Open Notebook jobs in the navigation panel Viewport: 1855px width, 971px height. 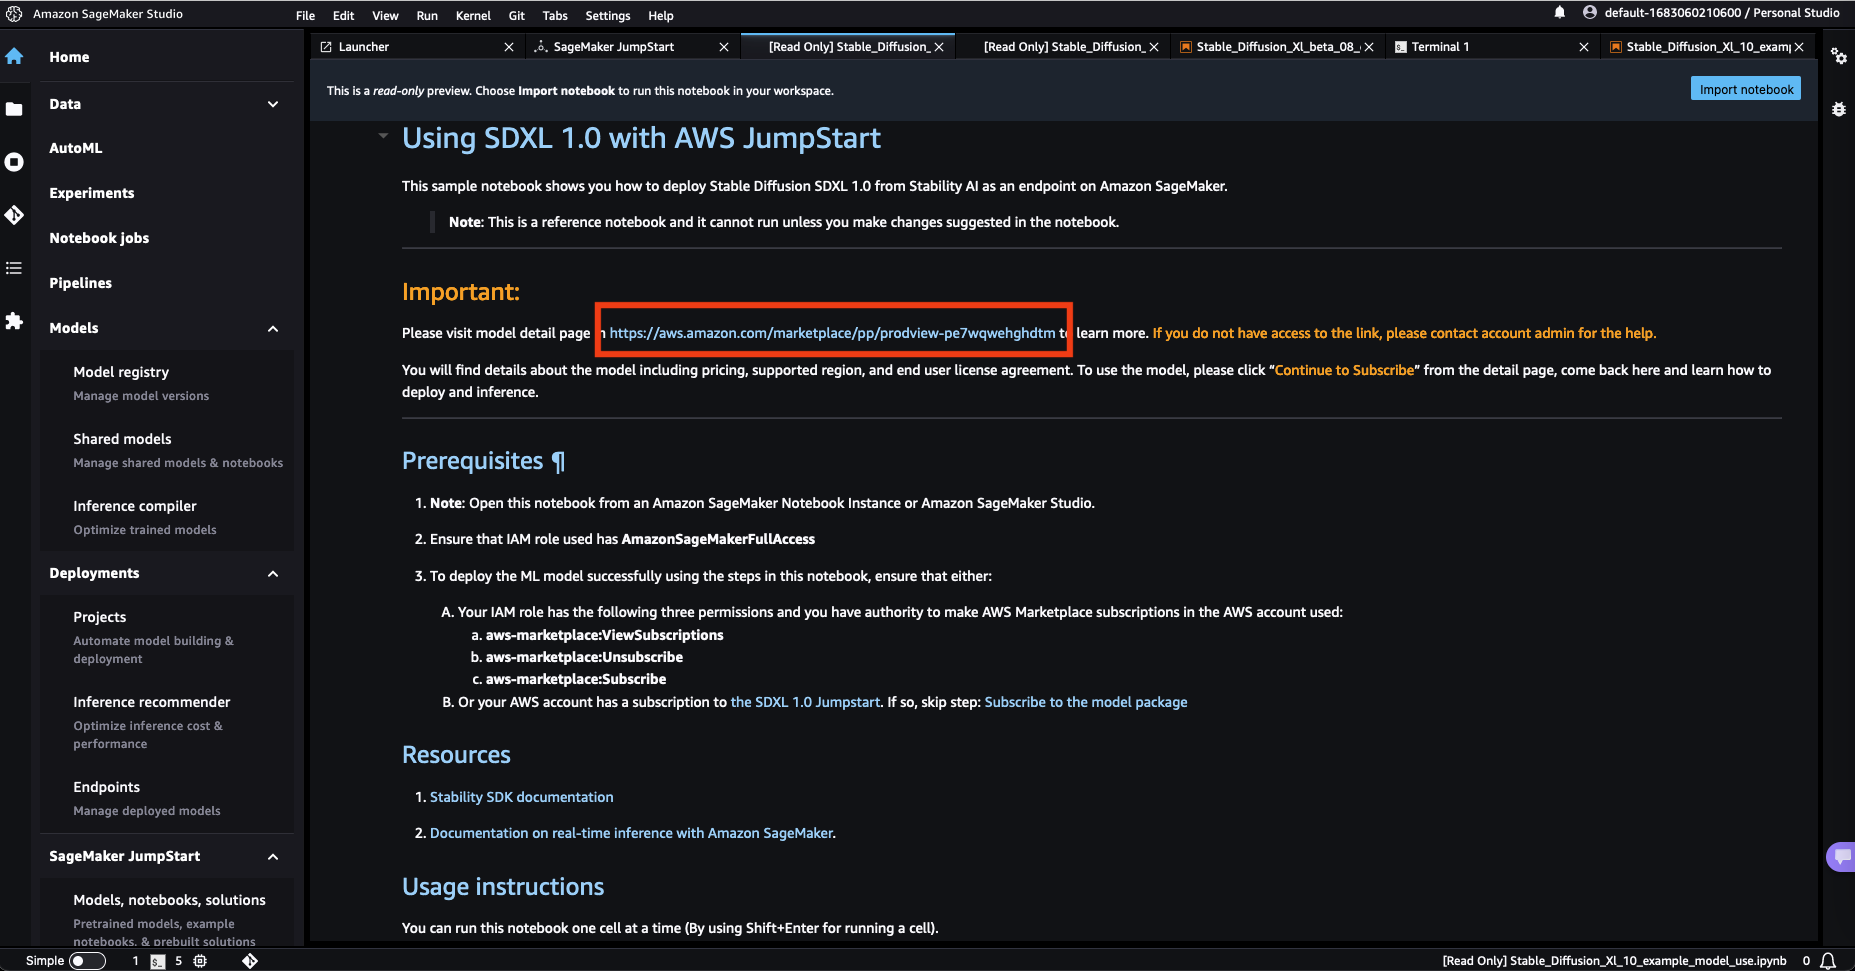[x=99, y=238]
